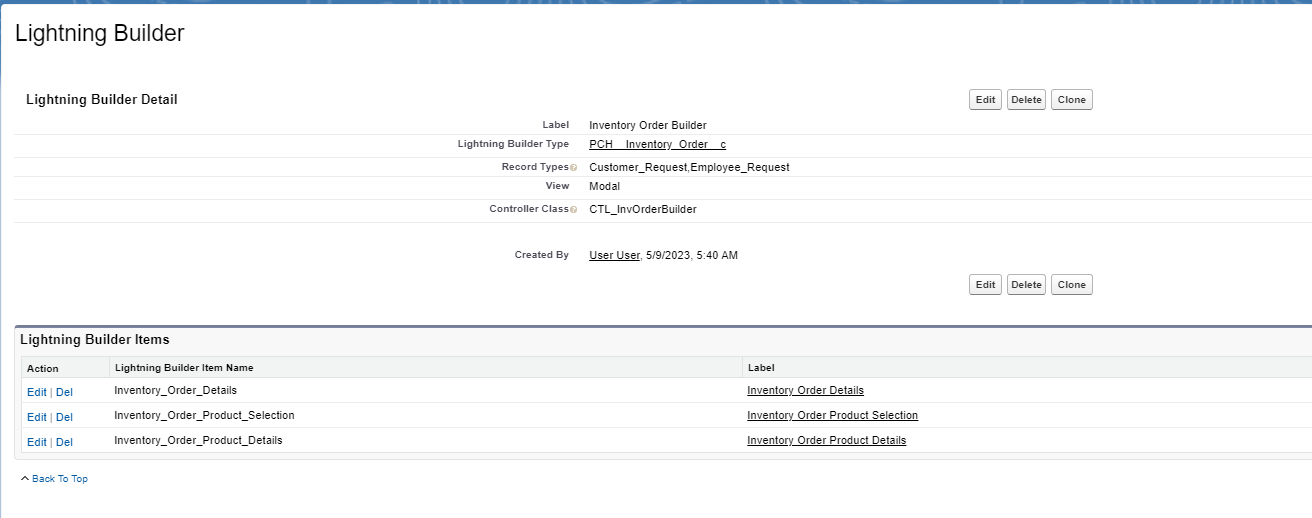
Task: Edit the Inventory_Order_Product_Selection item row
Action: click(36, 417)
